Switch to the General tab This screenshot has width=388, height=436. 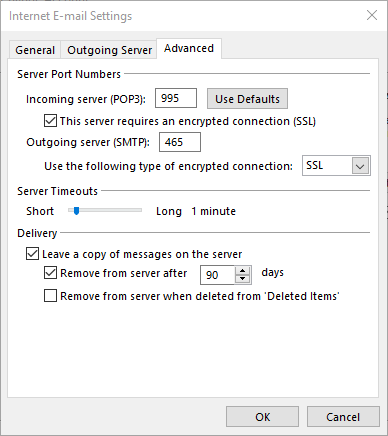coord(35,50)
